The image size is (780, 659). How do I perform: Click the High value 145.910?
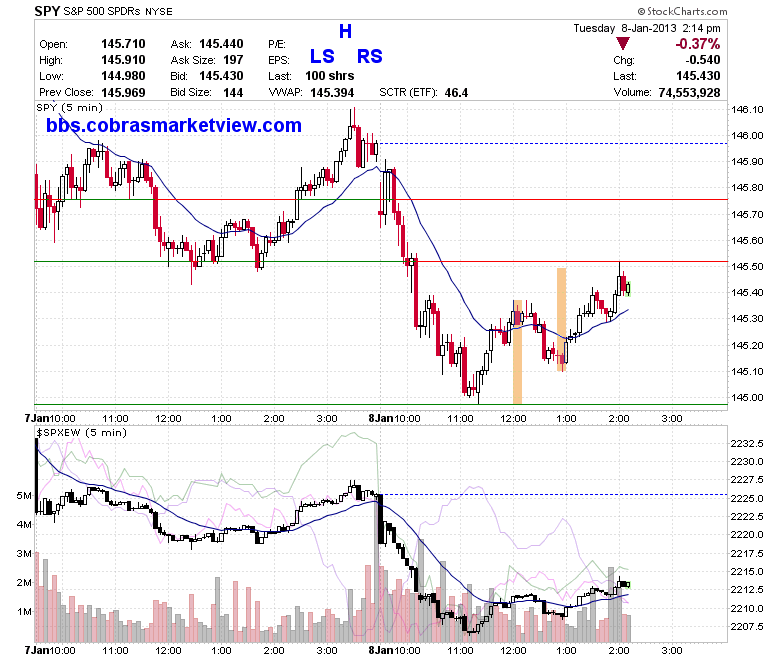123,60
